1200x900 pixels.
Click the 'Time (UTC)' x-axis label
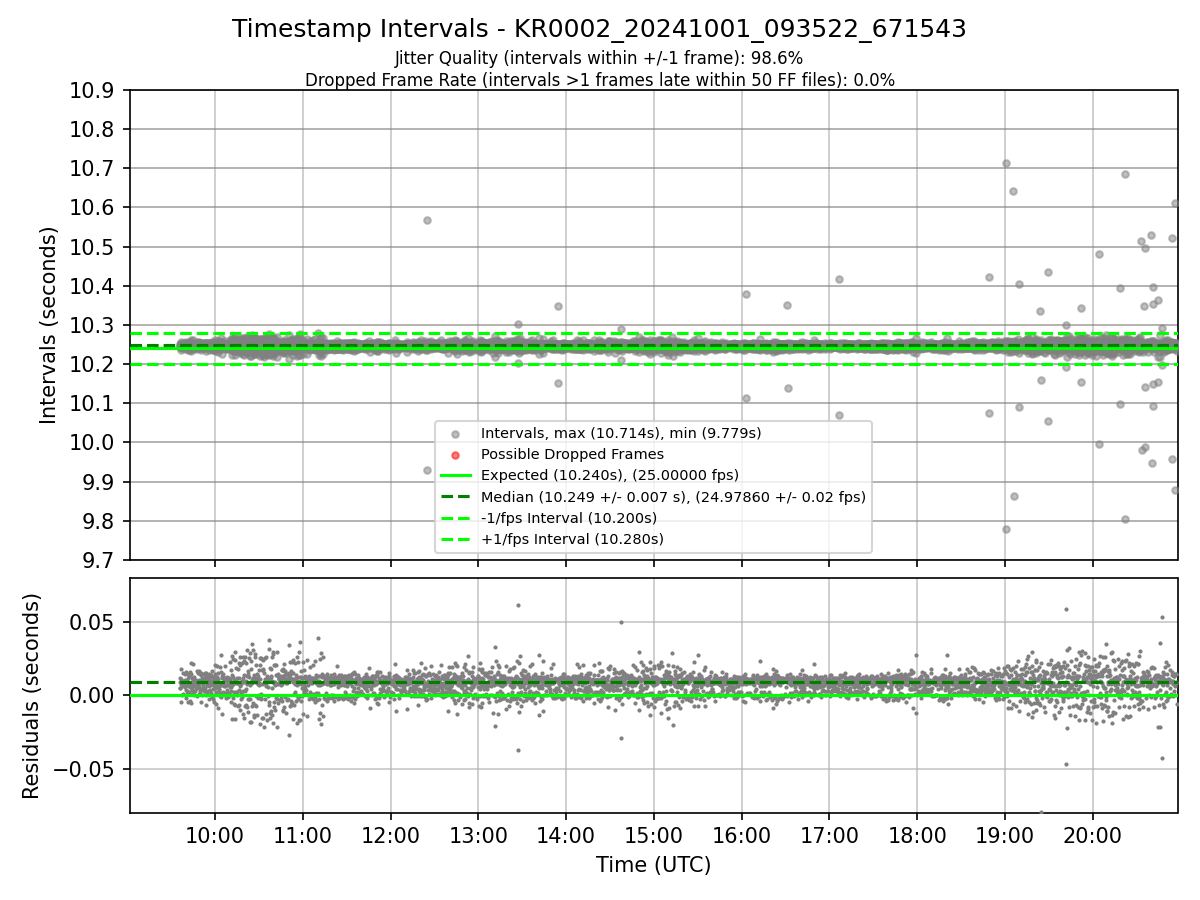pyautogui.click(x=653, y=865)
